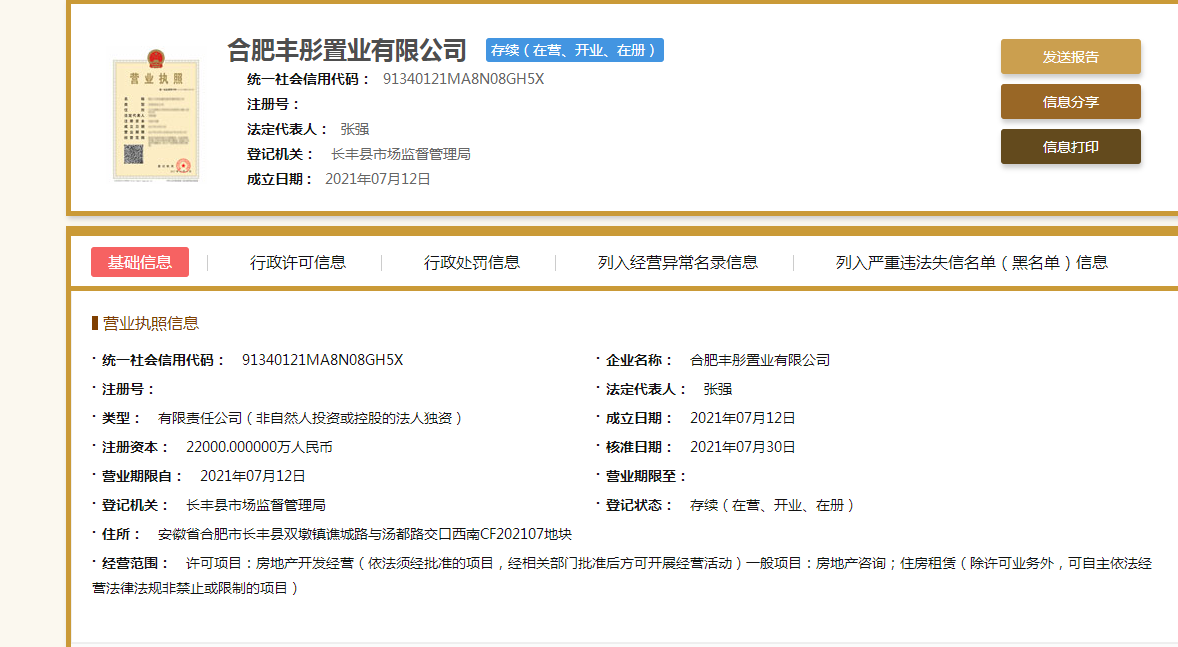Click the 住所 address text
The height and width of the screenshot is (647, 1178).
364,534
